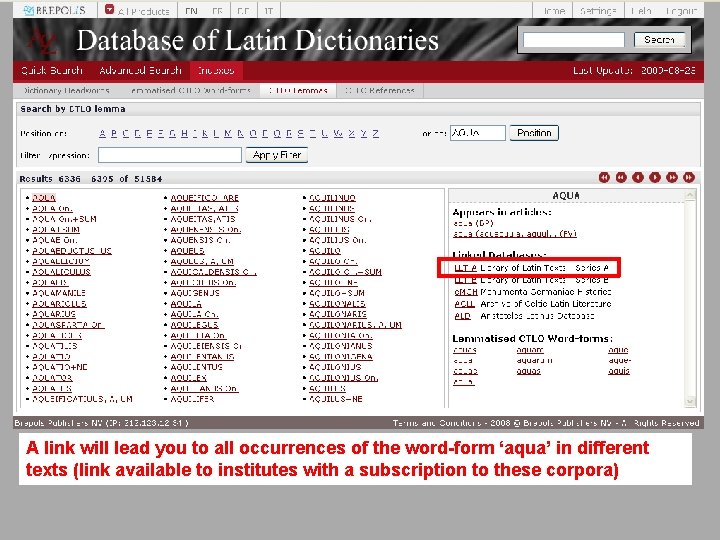Click the 'AQUAMANILE' list entry
Image resolution: width=720 pixels, height=540 pixels.
(x=59, y=293)
